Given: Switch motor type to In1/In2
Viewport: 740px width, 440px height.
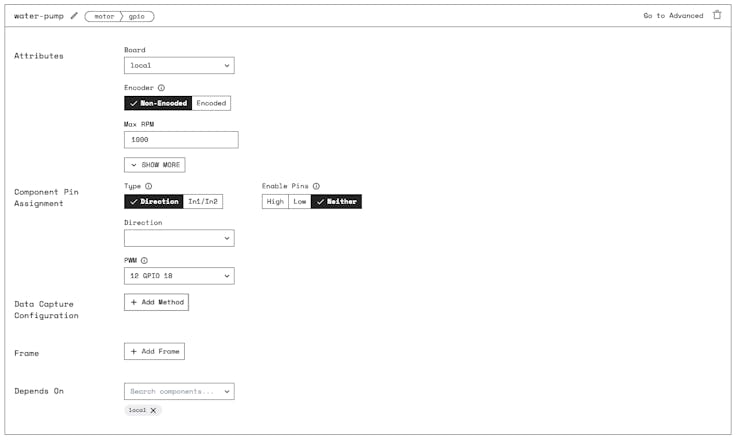Looking at the screenshot, I should pyautogui.click(x=204, y=201).
